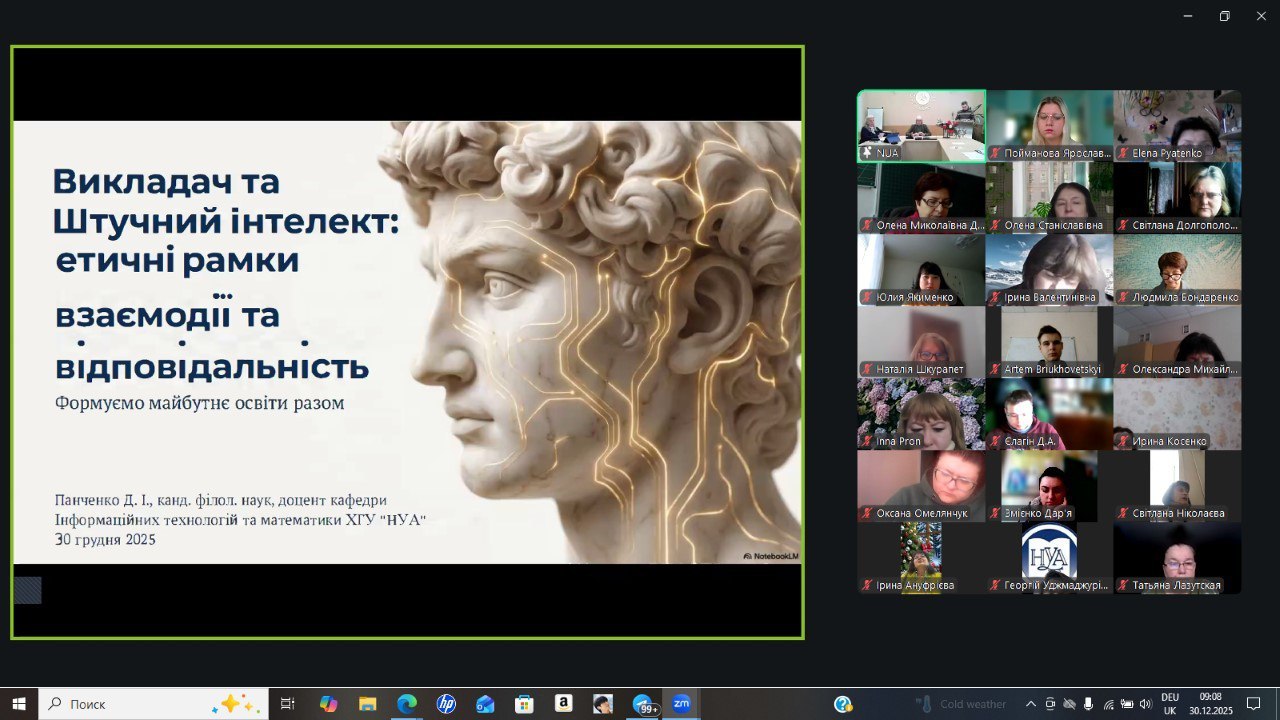Click the Task View button
The height and width of the screenshot is (720, 1280).
click(288, 704)
